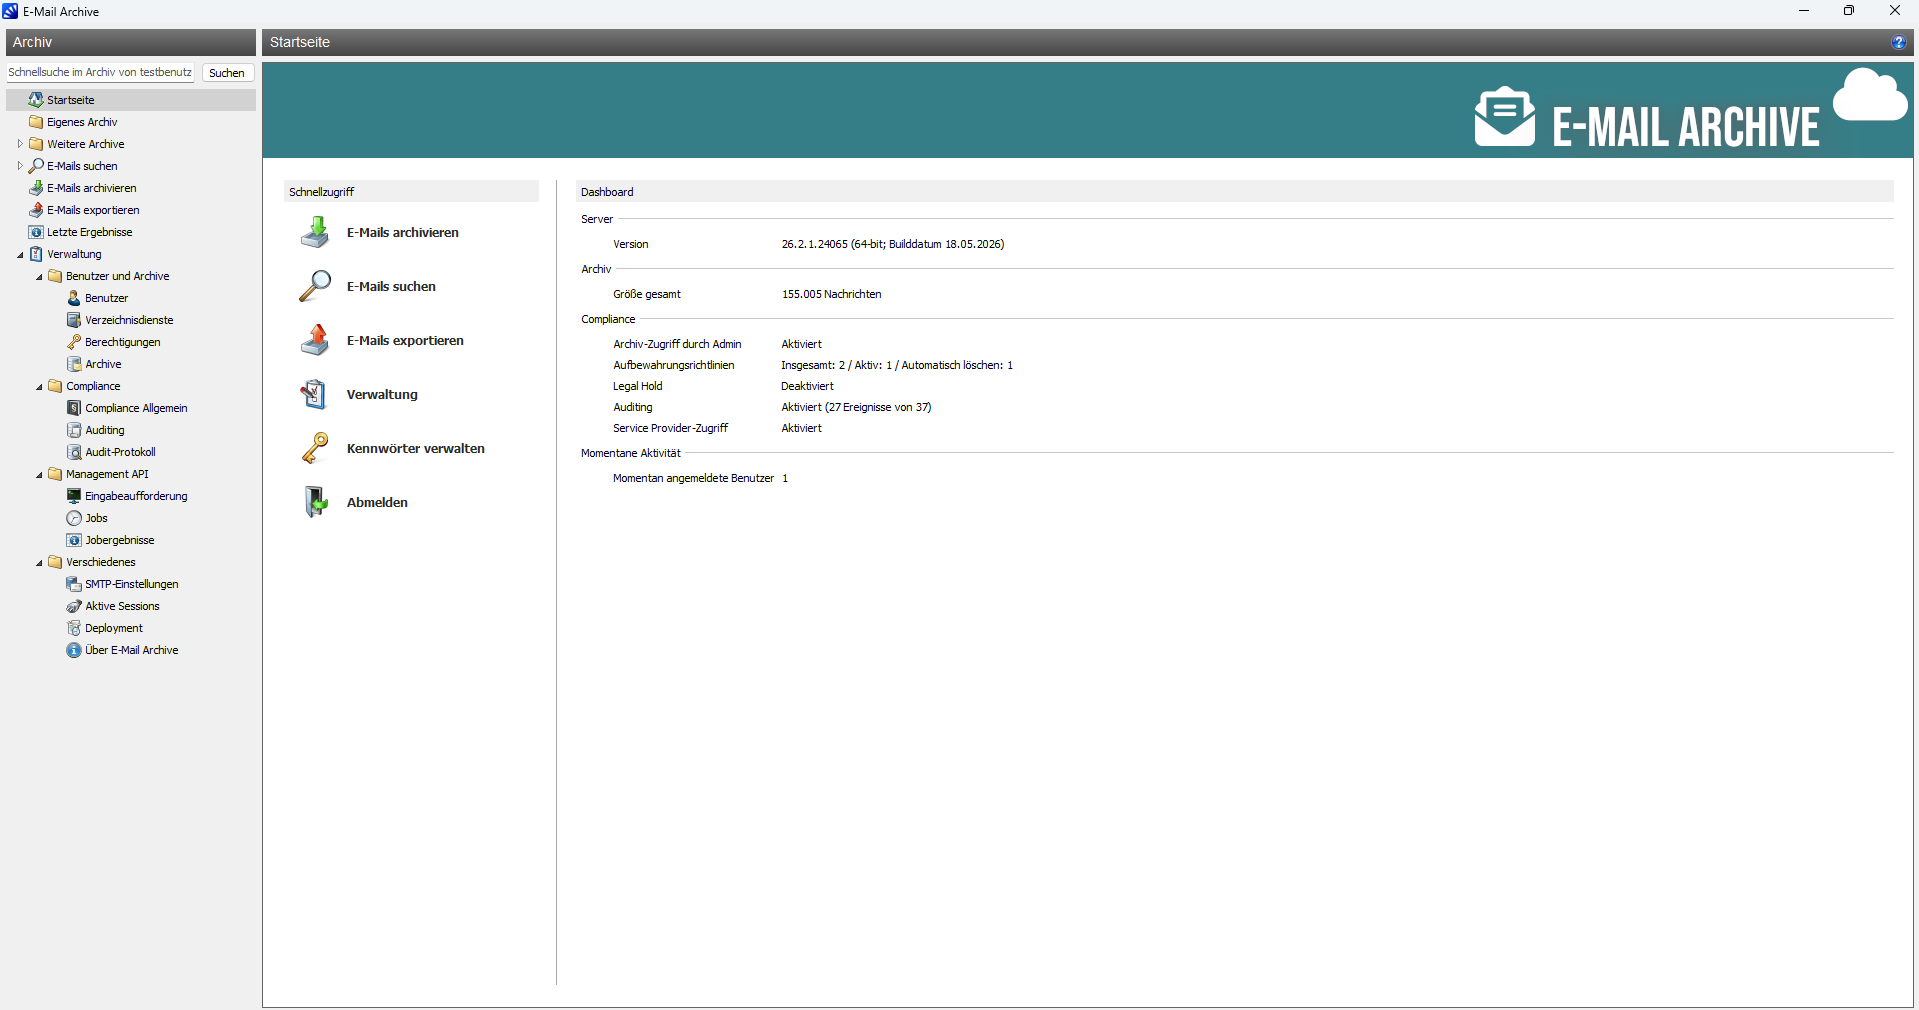Select Eigenes Archiv label in the tree
Screen dimensions: 1919x1010
[82, 122]
